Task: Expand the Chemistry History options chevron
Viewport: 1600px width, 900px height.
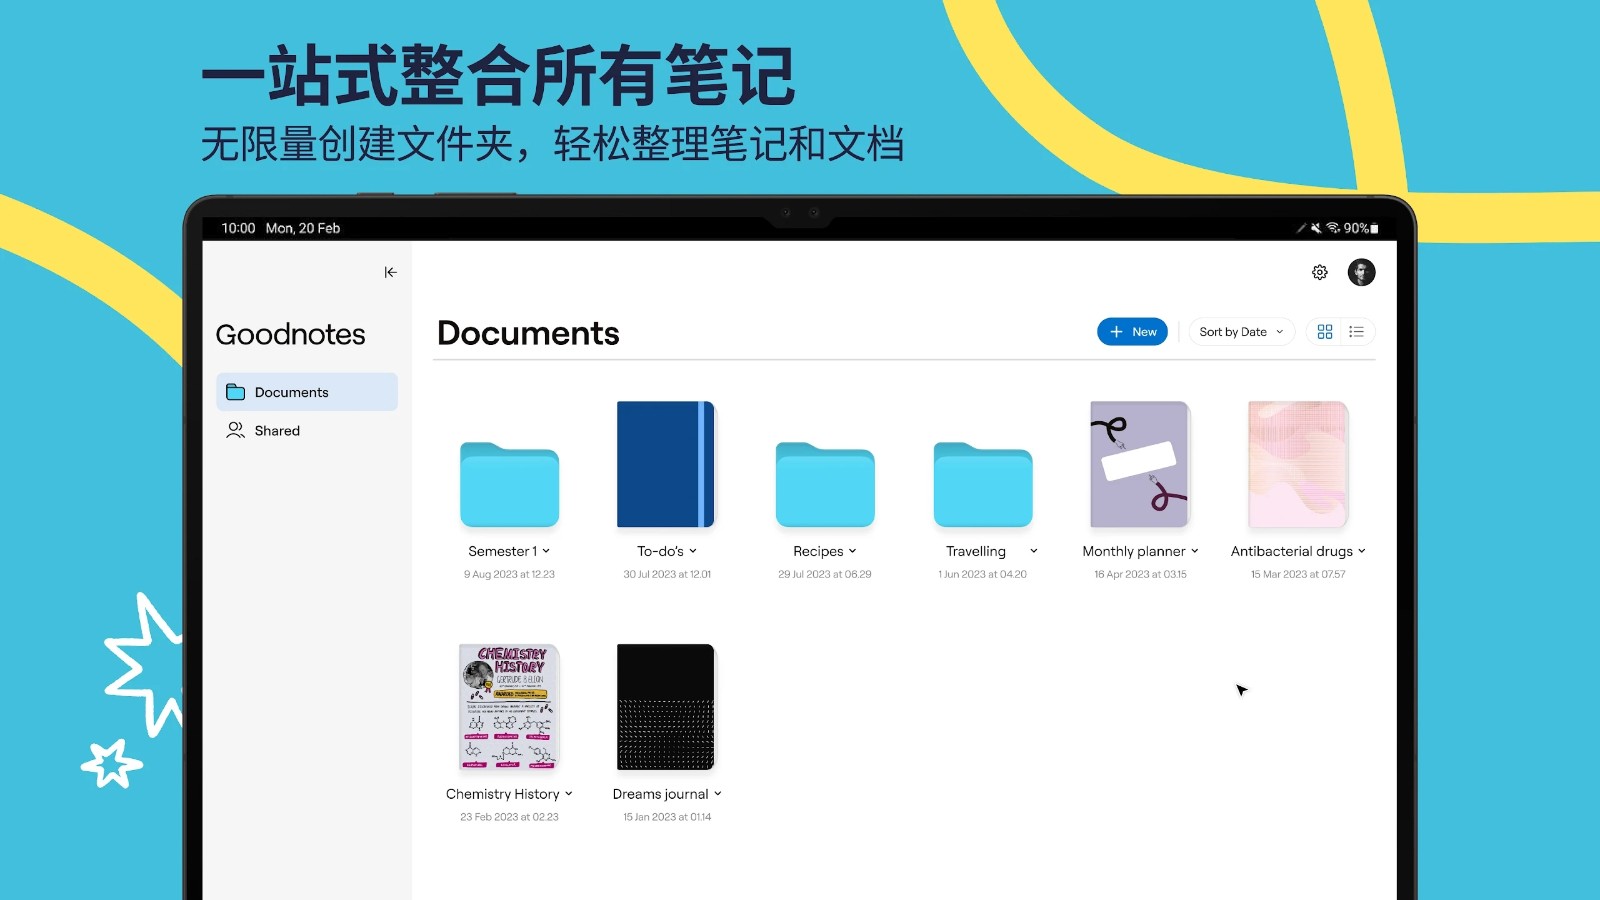Action: [568, 794]
